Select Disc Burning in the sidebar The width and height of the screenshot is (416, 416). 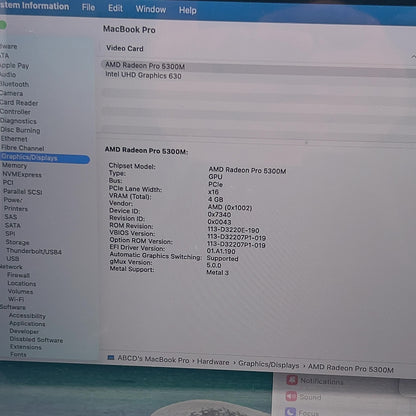[20, 130]
